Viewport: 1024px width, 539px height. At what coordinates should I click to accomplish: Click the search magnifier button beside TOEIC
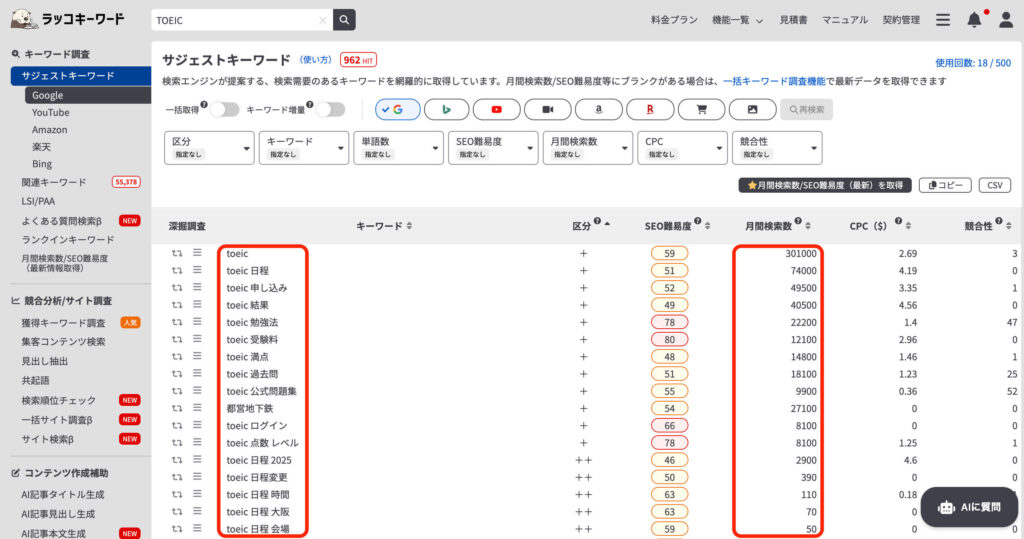(x=344, y=20)
